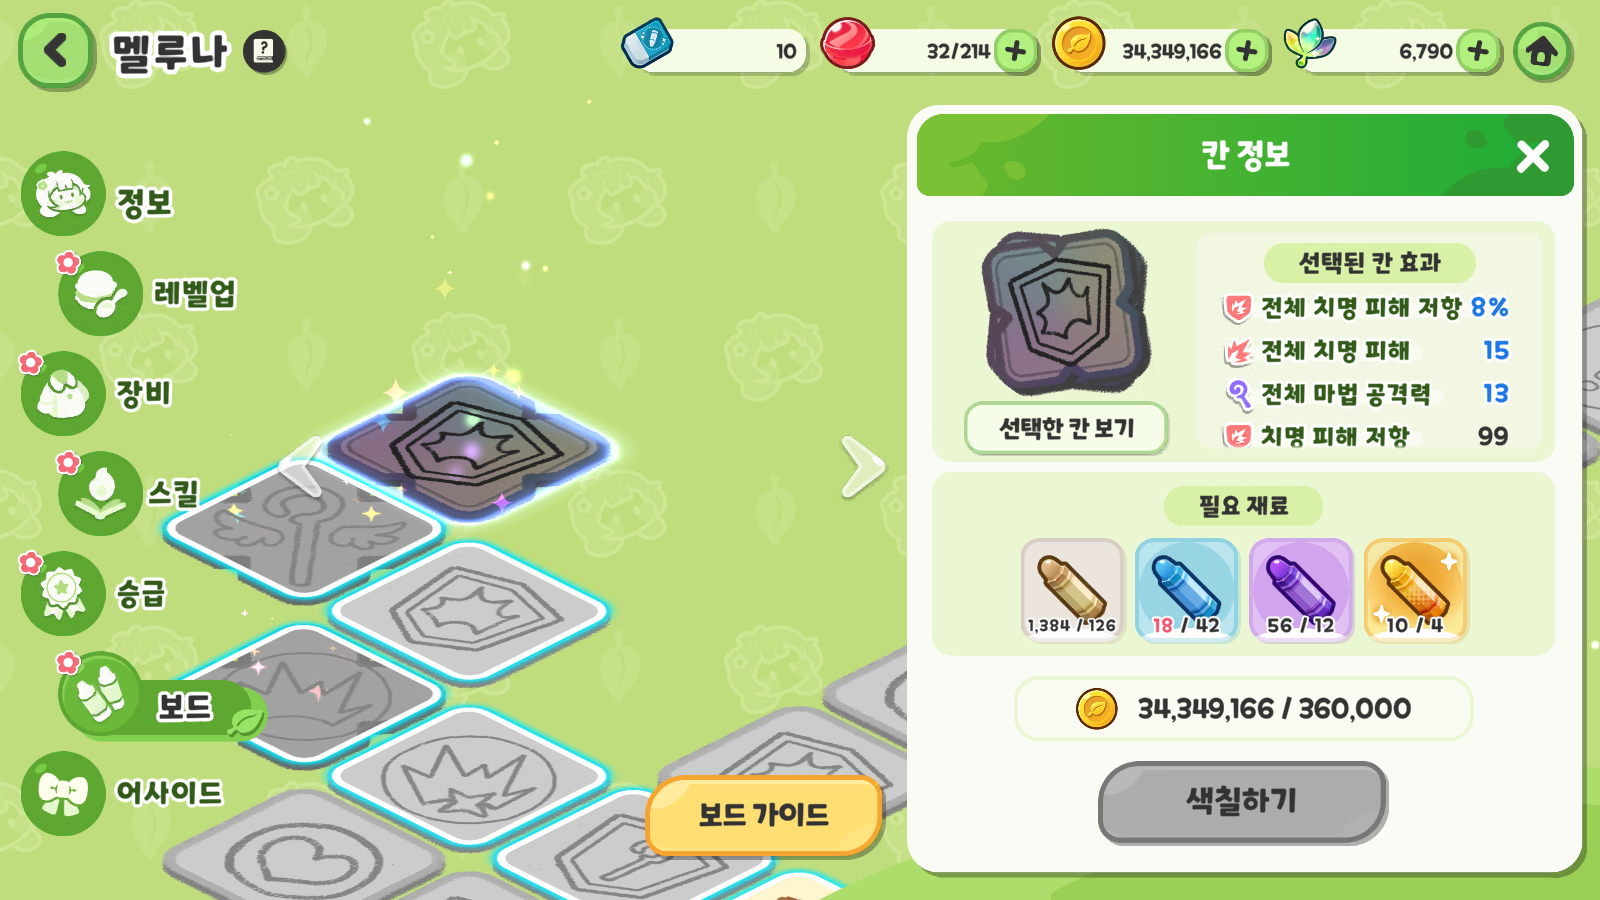The width and height of the screenshot is (1600, 900).
Task: Select the blue crayon material slot
Action: point(1186,590)
